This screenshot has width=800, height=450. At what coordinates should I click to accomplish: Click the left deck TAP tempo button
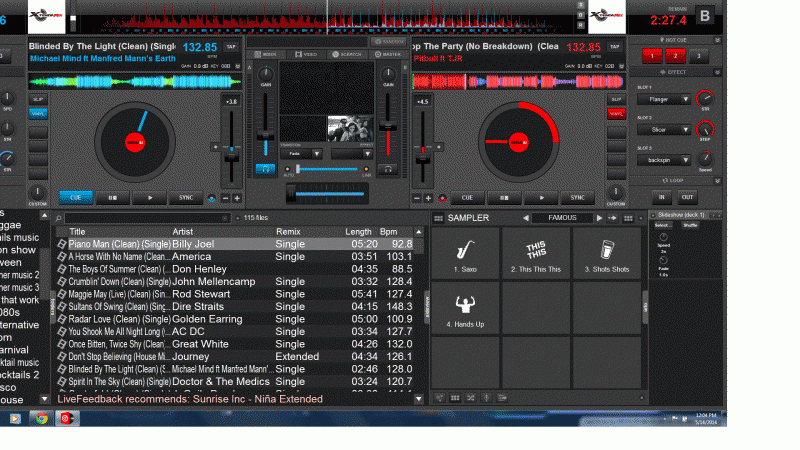pyautogui.click(x=231, y=46)
